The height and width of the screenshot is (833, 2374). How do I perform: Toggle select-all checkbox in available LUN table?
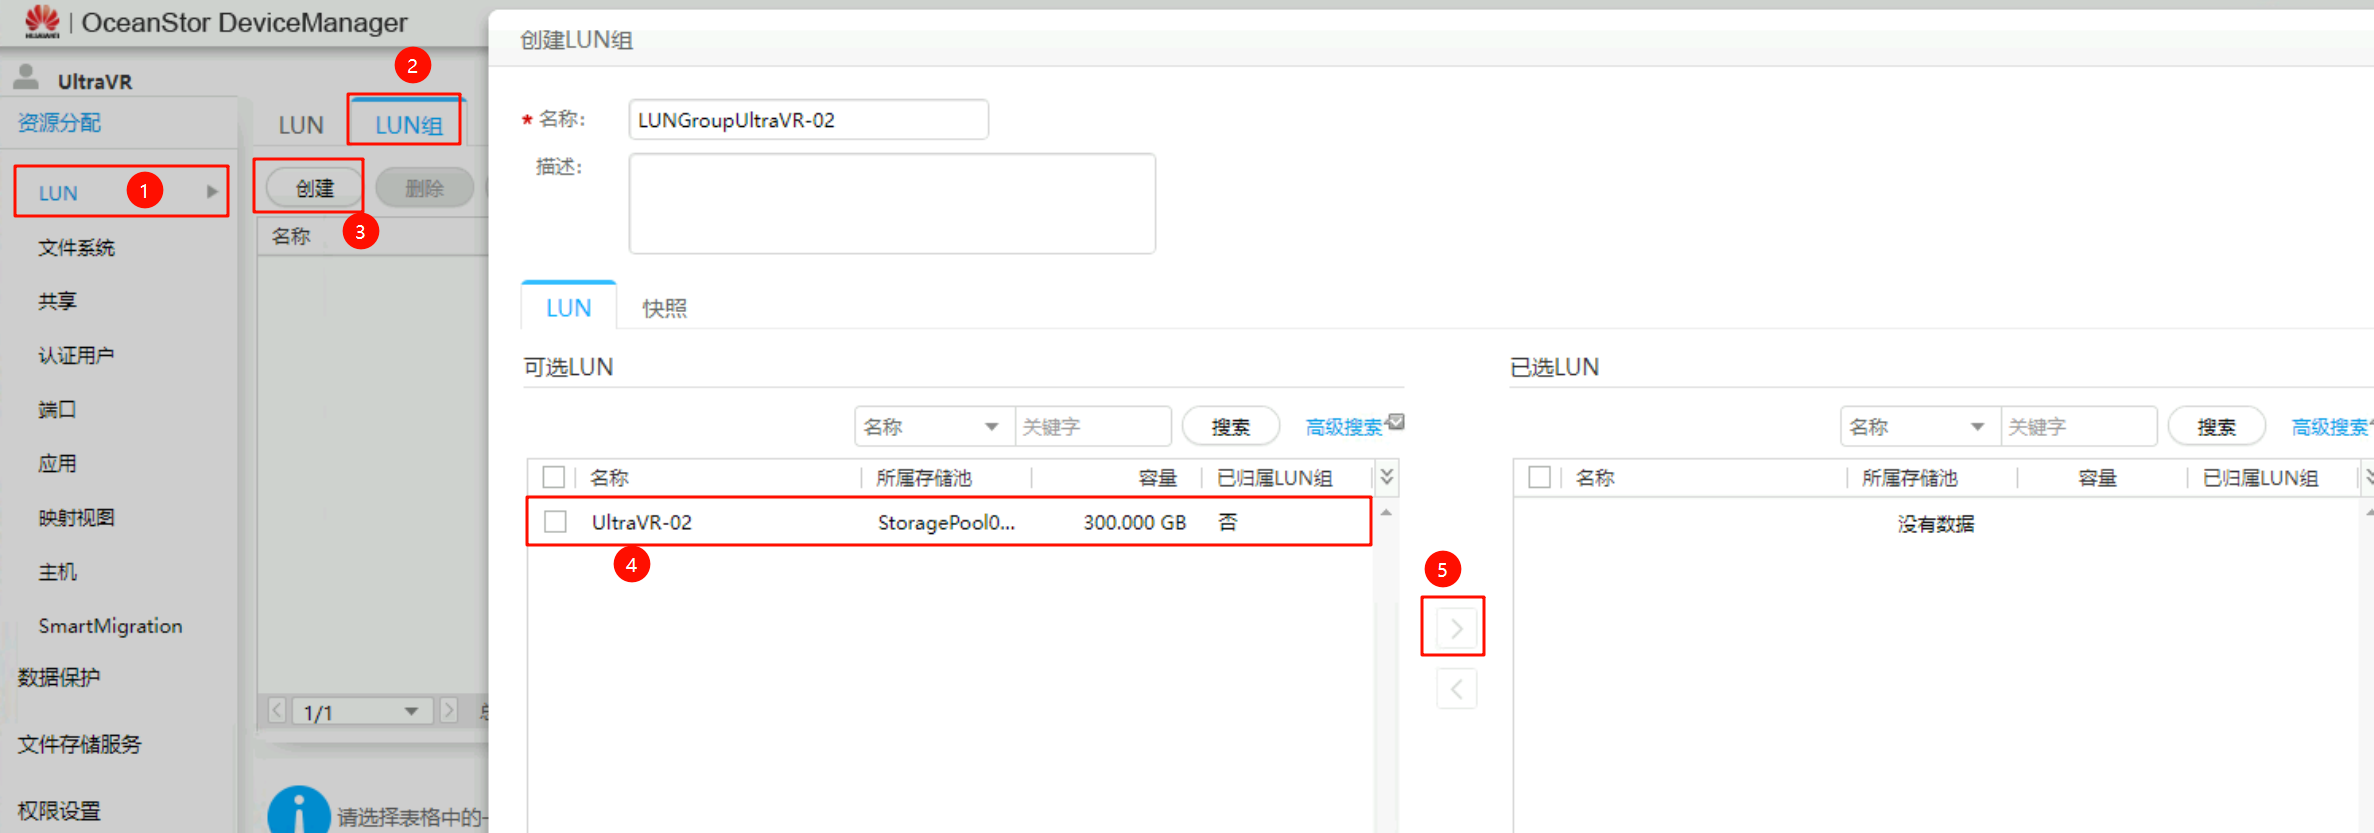pos(554,477)
